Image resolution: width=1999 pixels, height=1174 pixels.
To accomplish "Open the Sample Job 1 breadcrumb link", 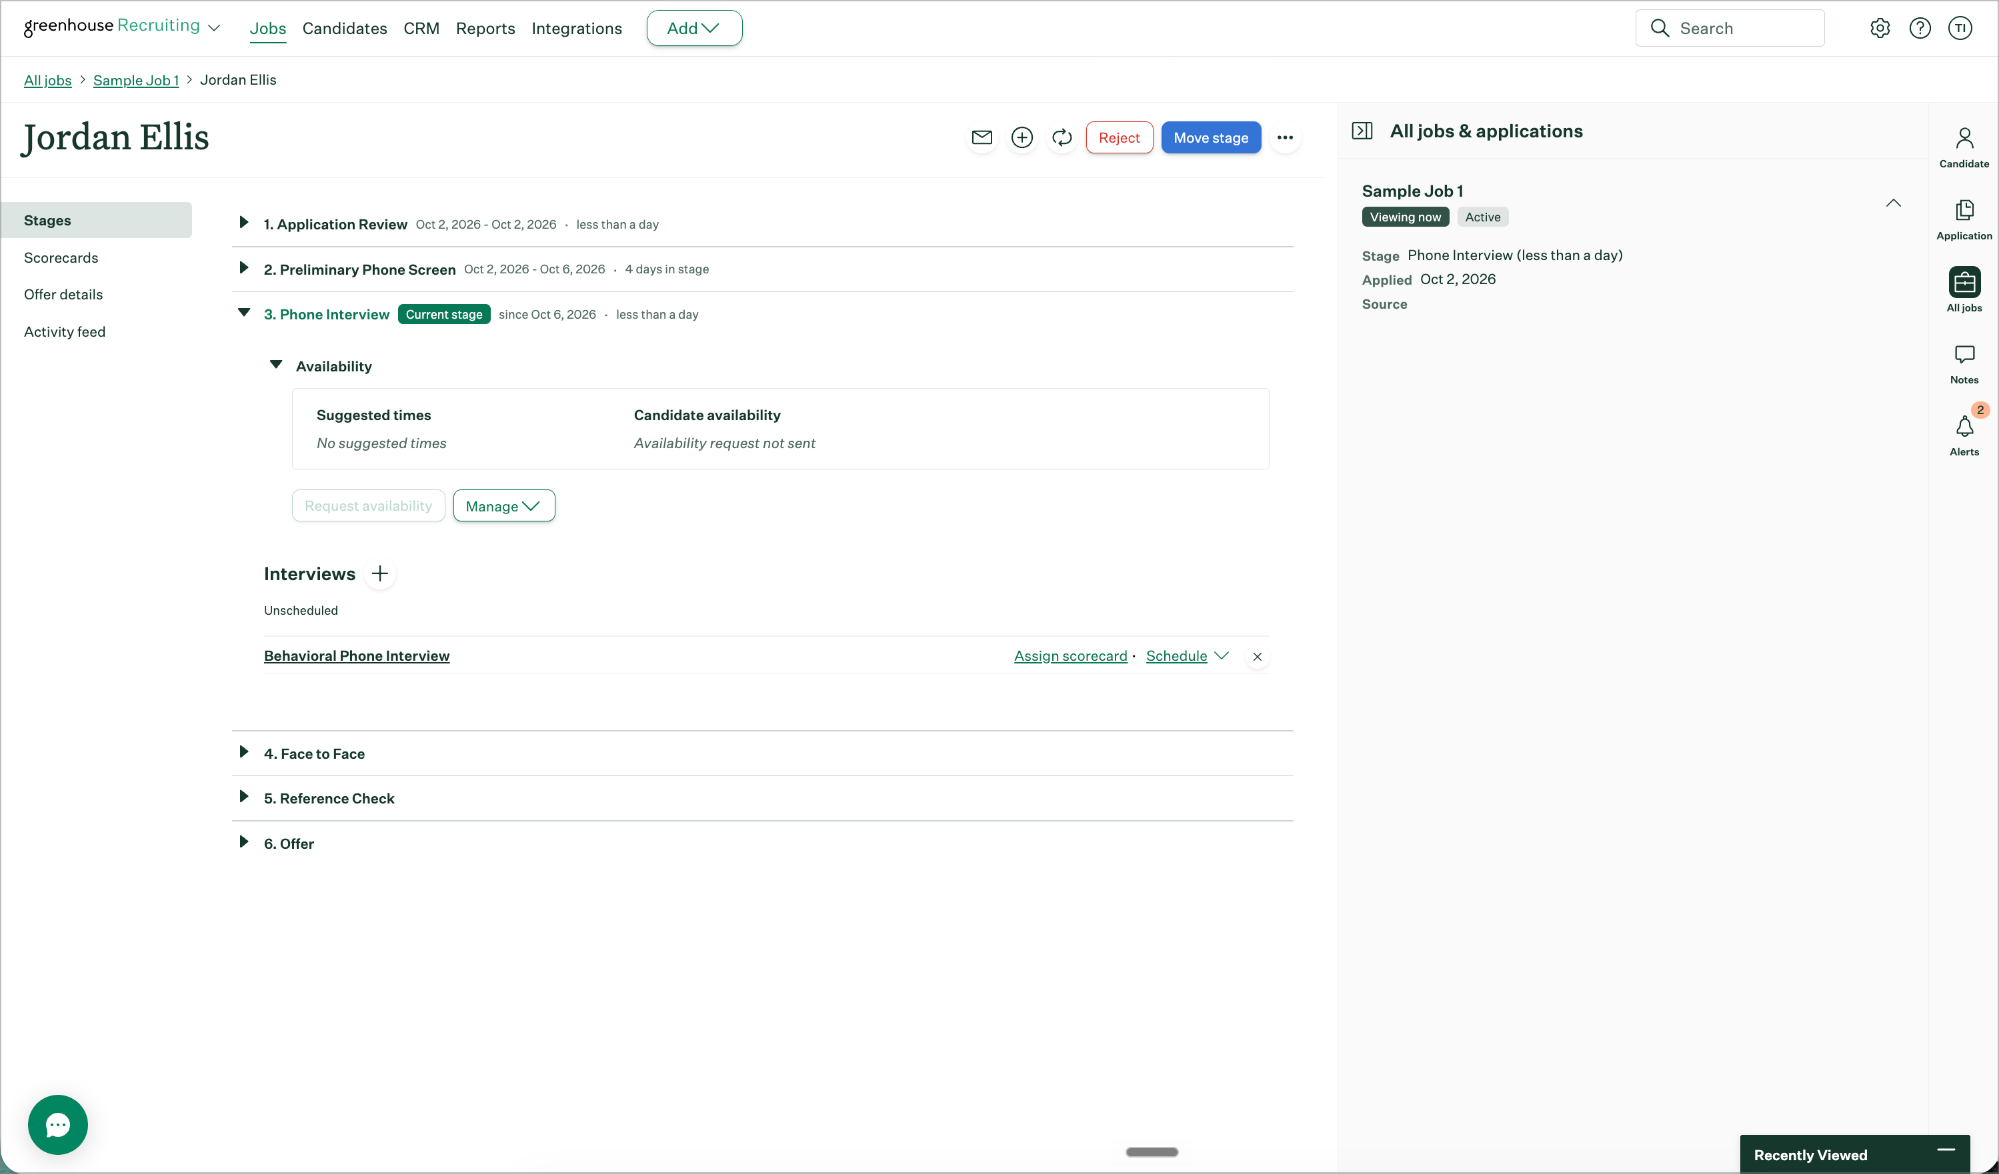I will [136, 80].
